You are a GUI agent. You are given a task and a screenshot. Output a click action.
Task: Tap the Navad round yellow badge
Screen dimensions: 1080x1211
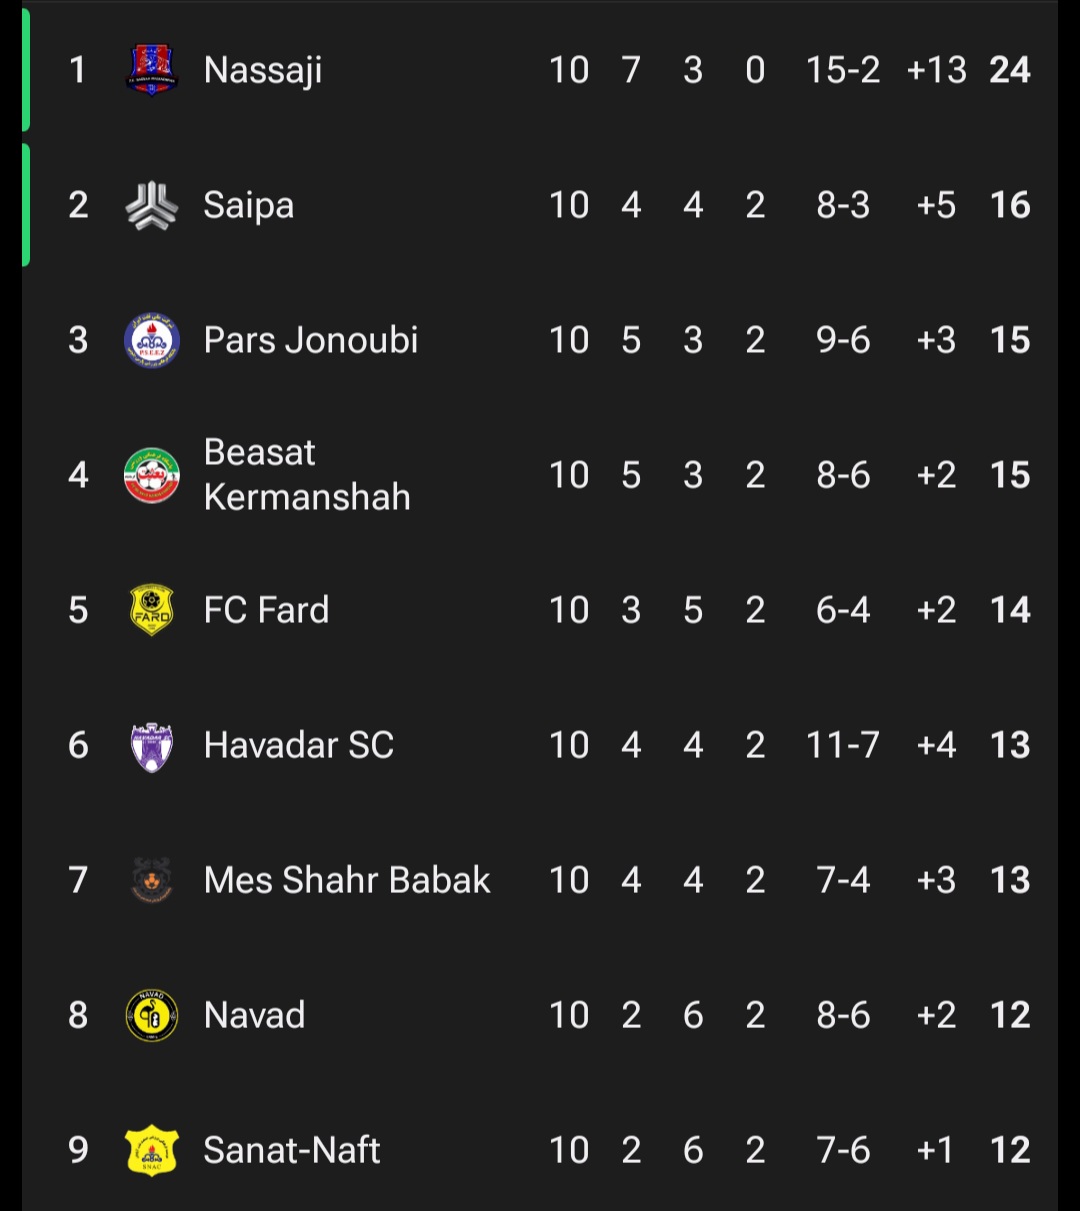click(x=152, y=1015)
